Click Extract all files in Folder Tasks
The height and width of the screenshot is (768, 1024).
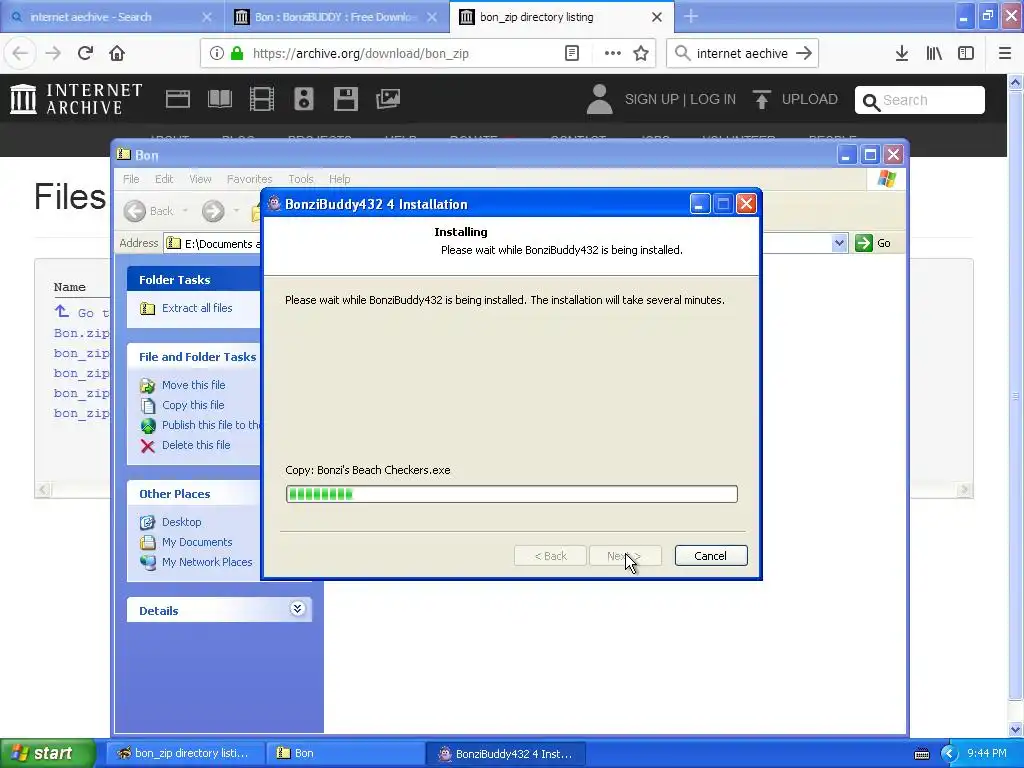(197, 308)
